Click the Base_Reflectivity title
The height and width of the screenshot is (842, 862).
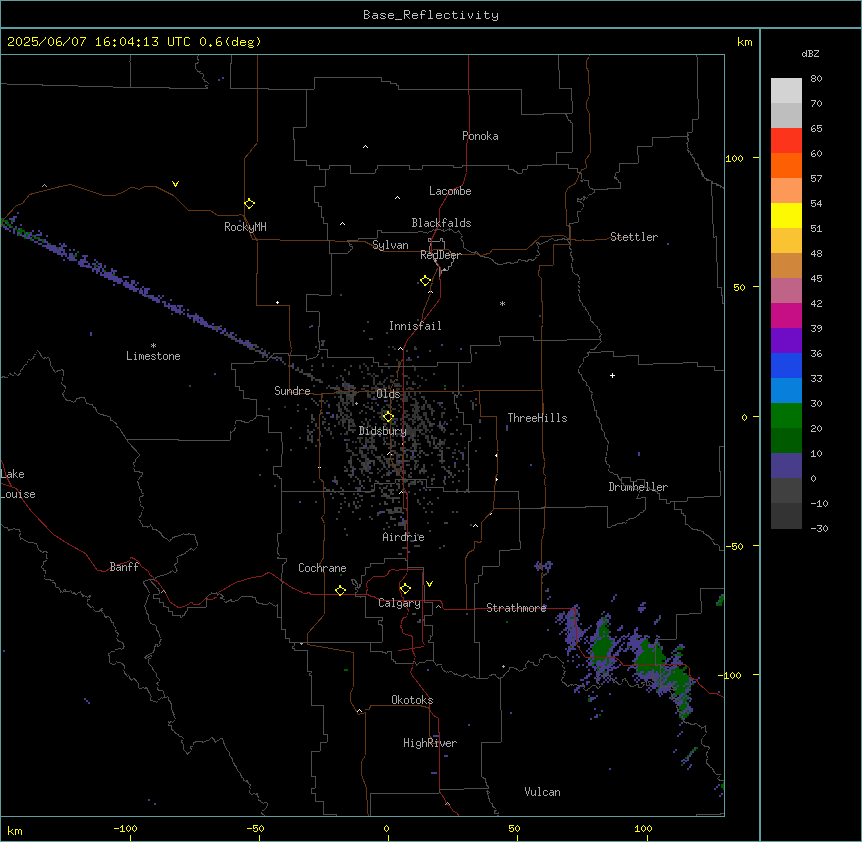[x=431, y=15]
